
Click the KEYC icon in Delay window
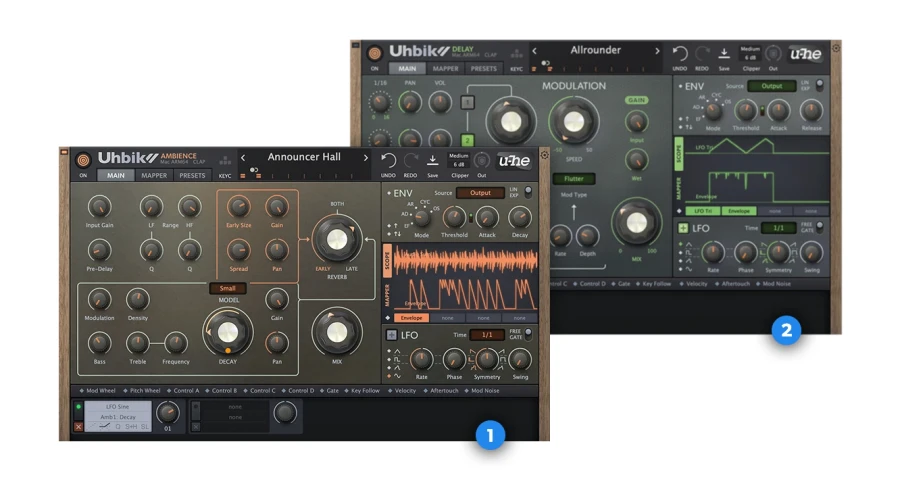(517, 53)
